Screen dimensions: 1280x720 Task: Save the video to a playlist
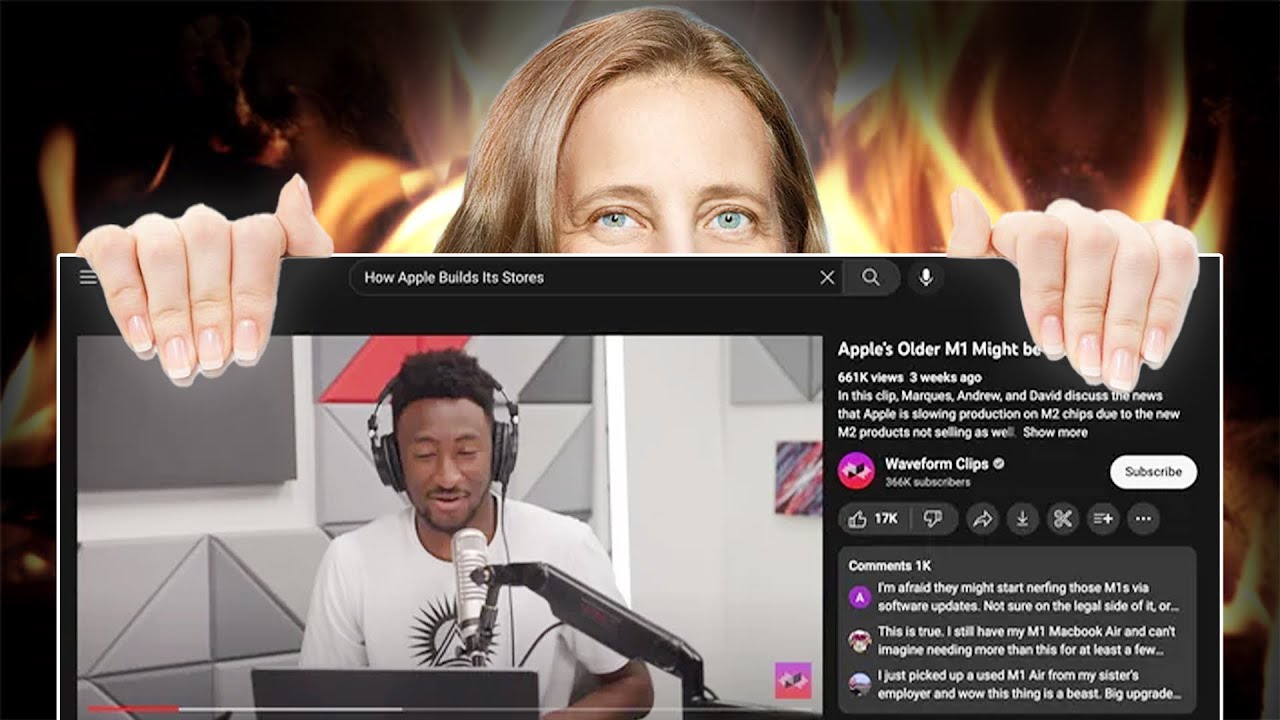[1103, 518]
